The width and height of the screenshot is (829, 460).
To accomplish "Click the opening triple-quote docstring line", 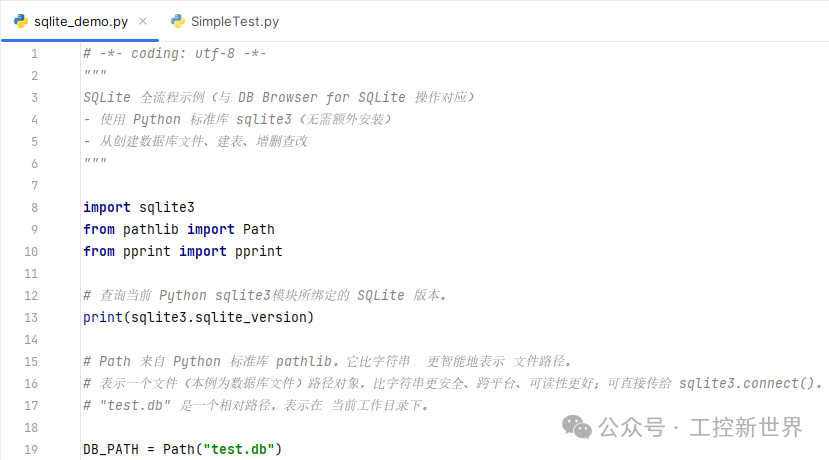I will [x=95, y=75].
